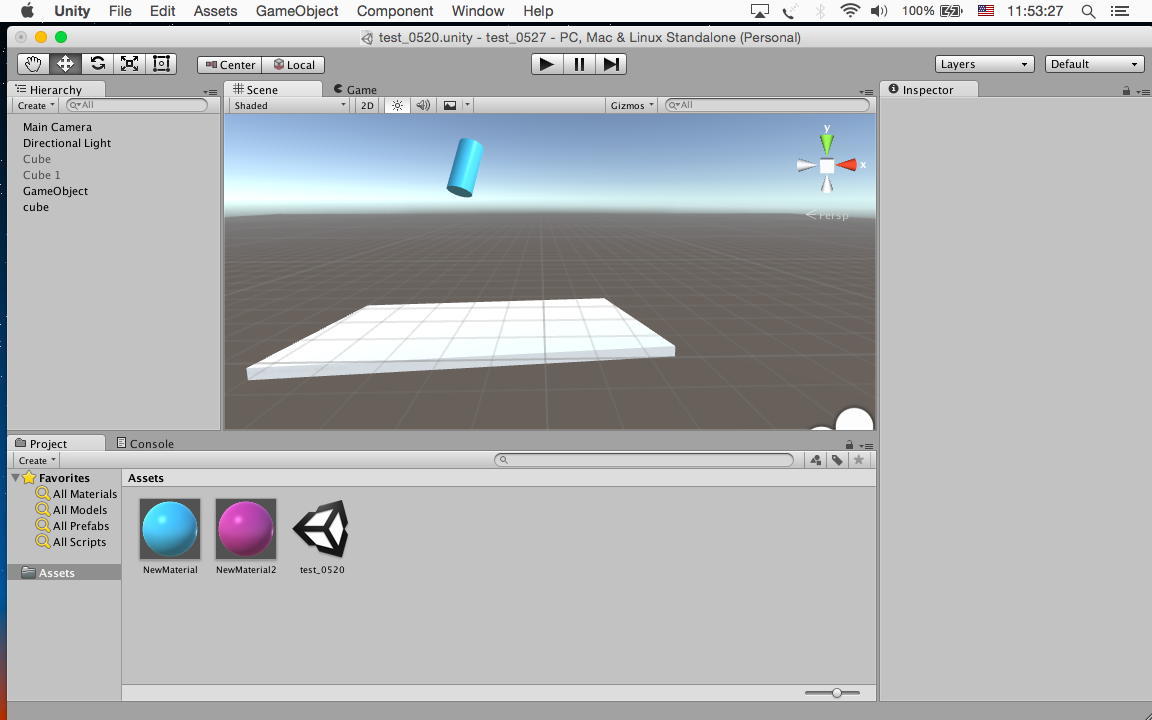1152x720 pixels.
Task: Select the Hand tool
Action: pyautogui.click(x=33, y=64)
